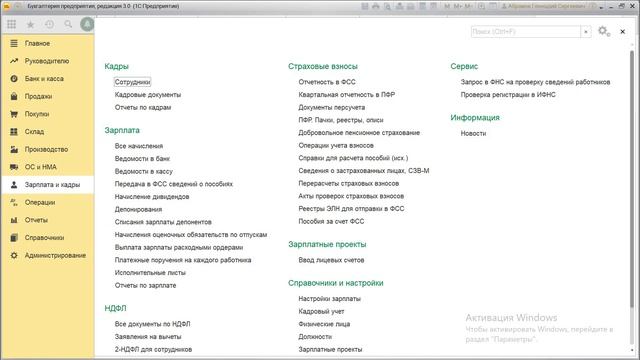Click the Отчеты chart icon

coord(14,220)
